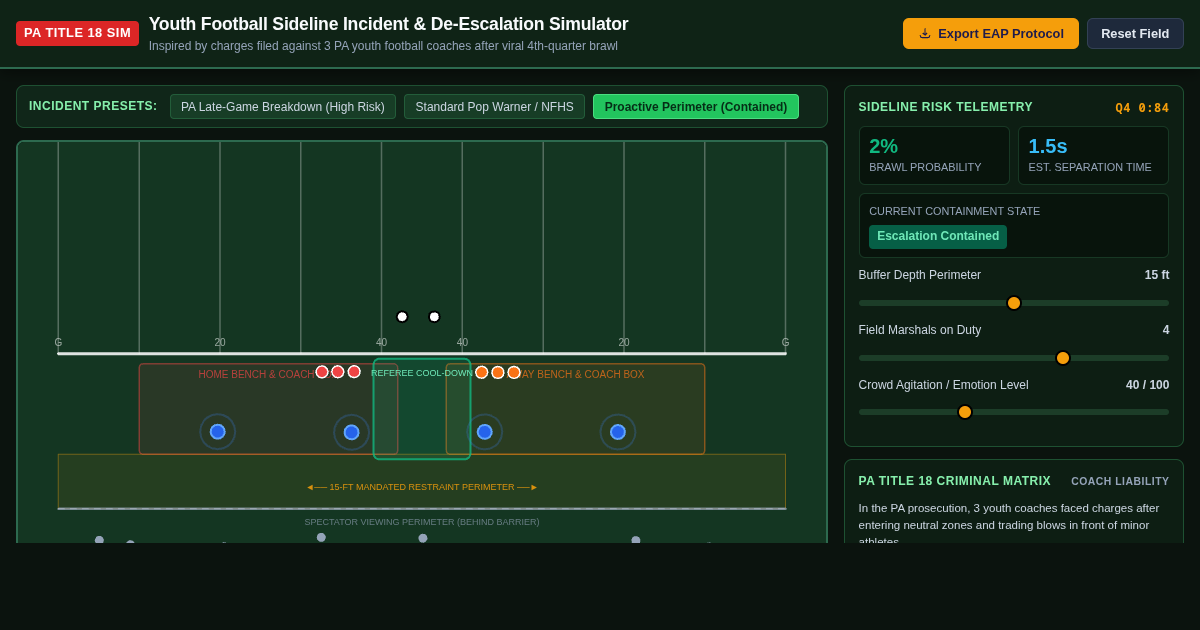
Task: Click the right goal line G label
Action: [785, 343]
